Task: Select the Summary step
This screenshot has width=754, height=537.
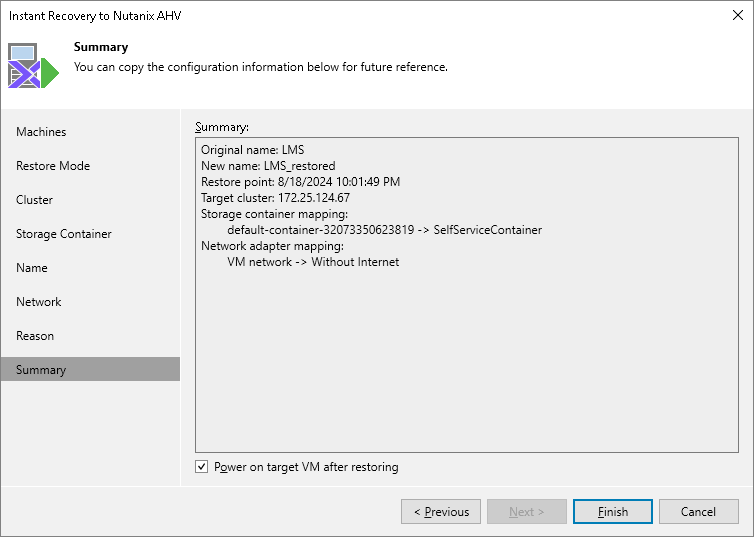Action: [x=41, y=370]
